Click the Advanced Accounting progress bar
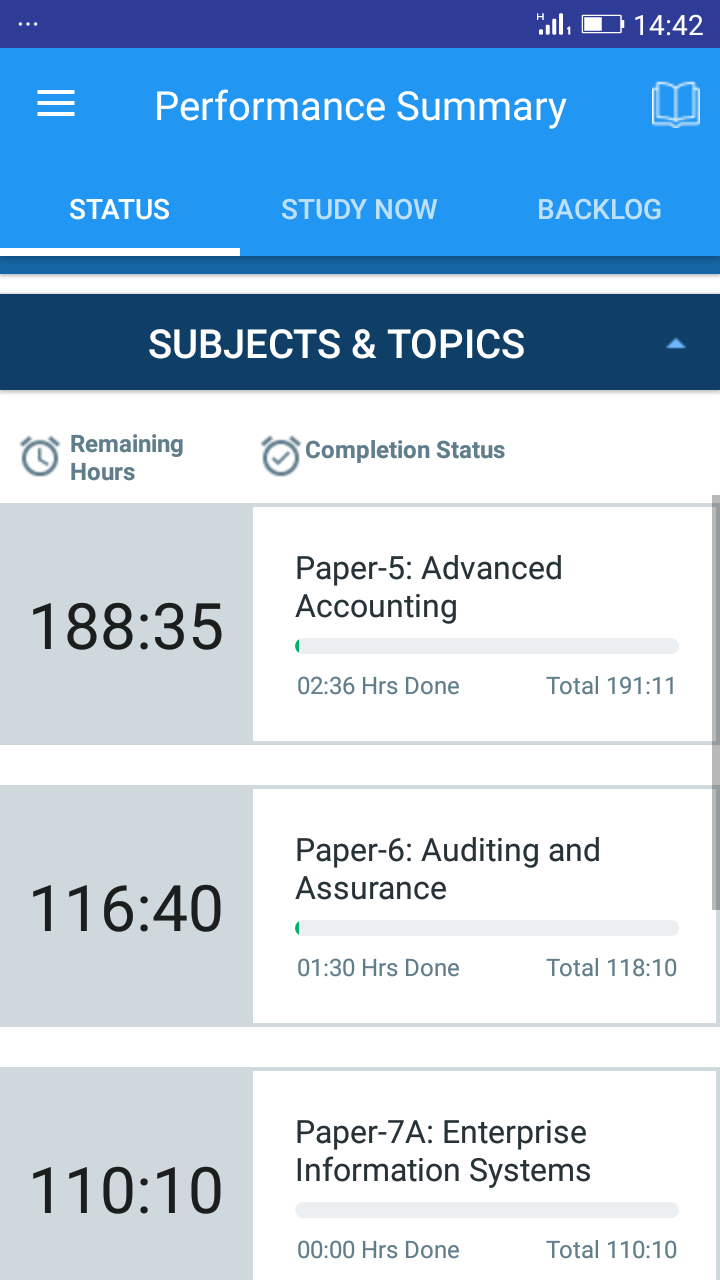This screenshot has height=1280, width=720. coord(487,646)
